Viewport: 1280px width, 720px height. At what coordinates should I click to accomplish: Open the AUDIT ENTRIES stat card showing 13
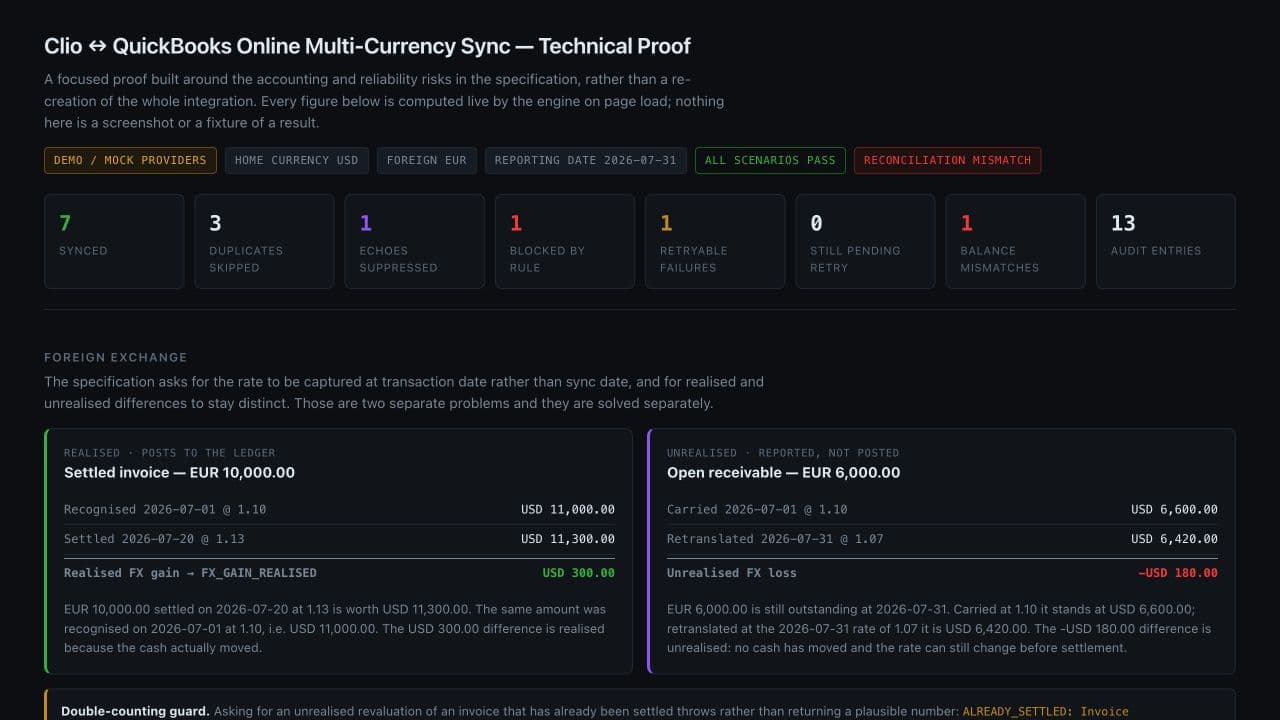pos(1166,241)
